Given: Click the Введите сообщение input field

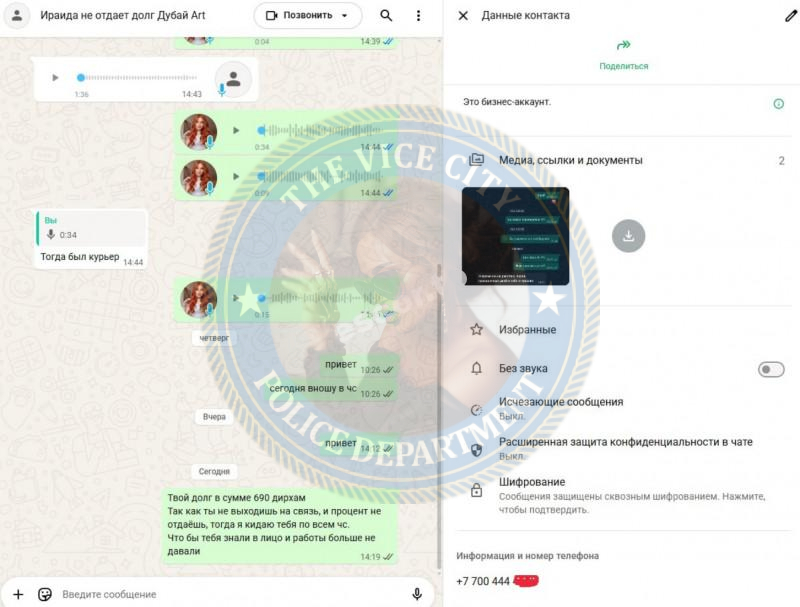Looking at the screenshot, I should 232,594.
